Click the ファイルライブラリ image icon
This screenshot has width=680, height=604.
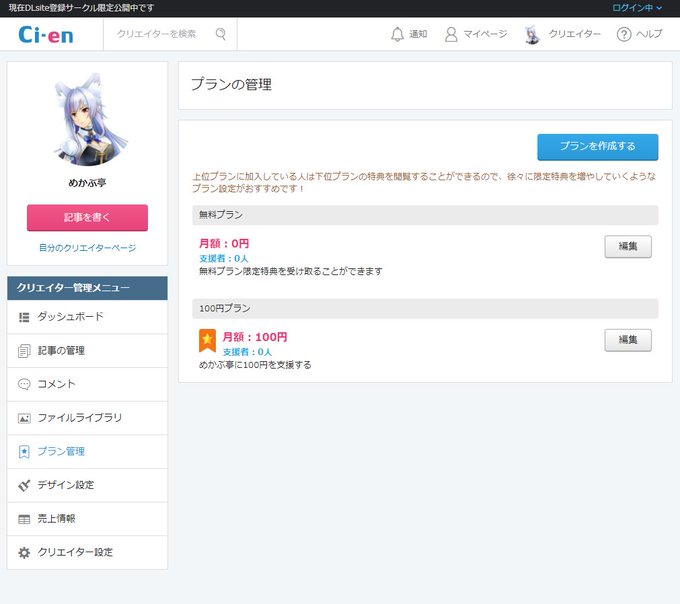tap(24, 418)
